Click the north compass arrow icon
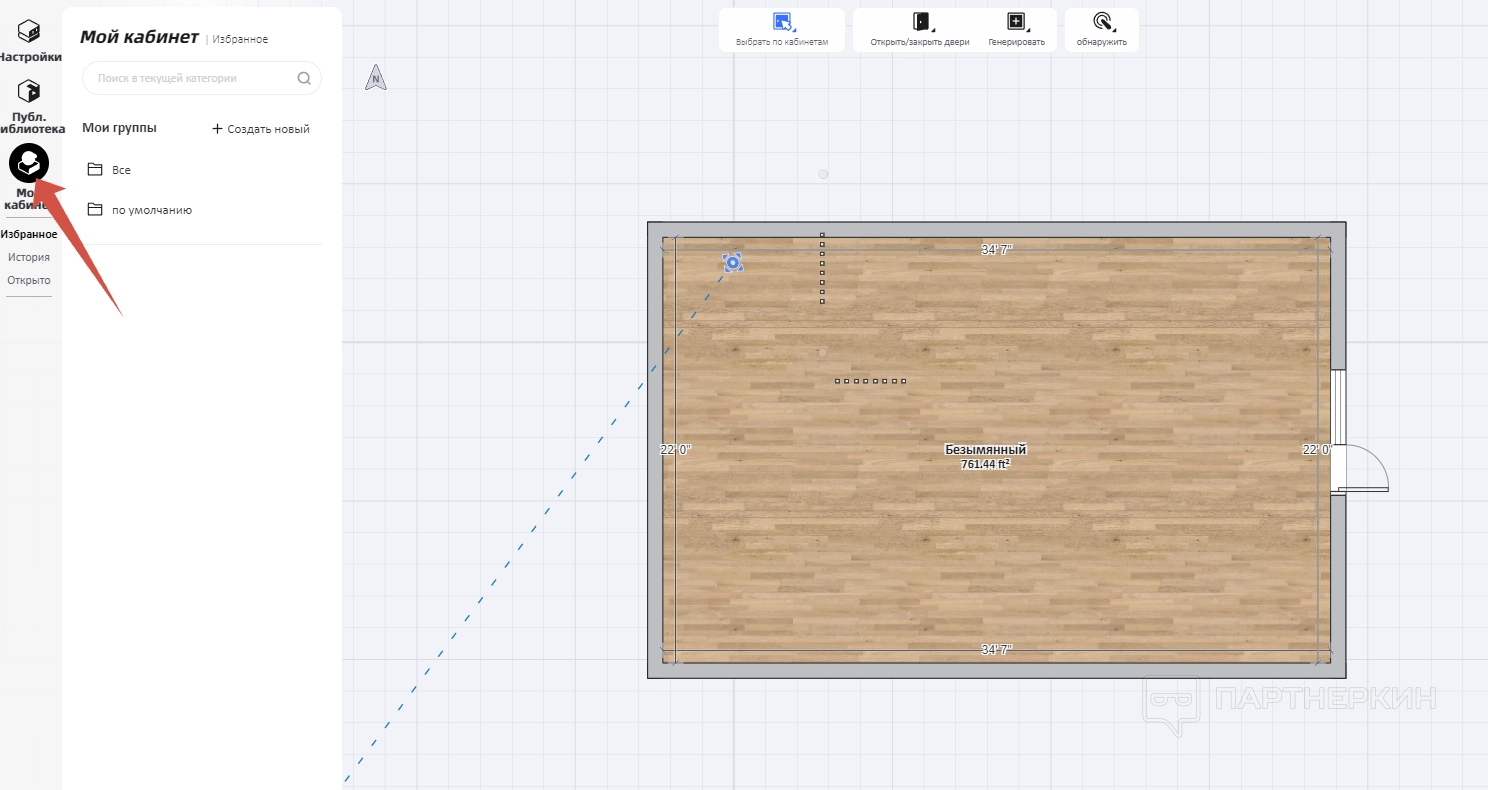The width and height of the screenshot is (1488, 790). click(376, 78)
